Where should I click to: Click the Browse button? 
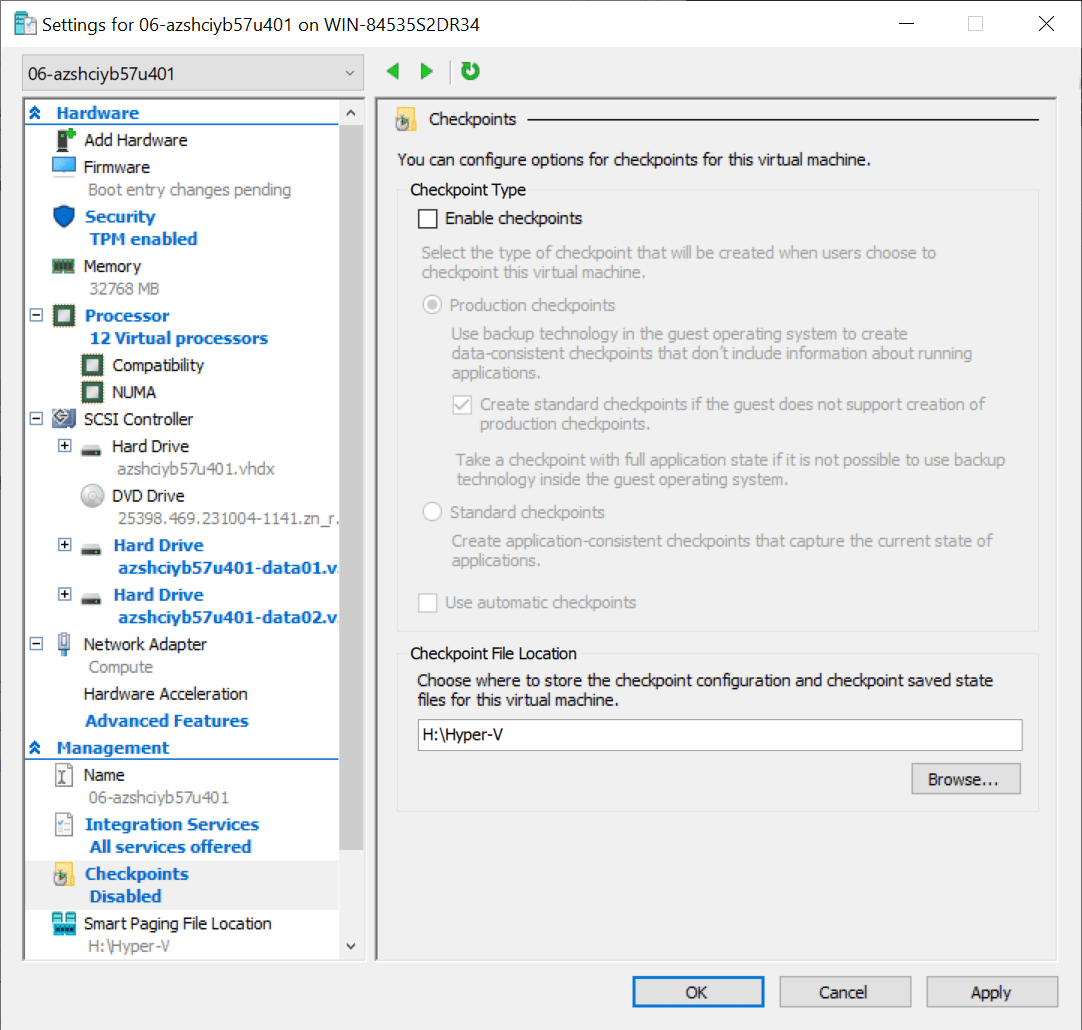pyautogui.click(x=965, y=779)
